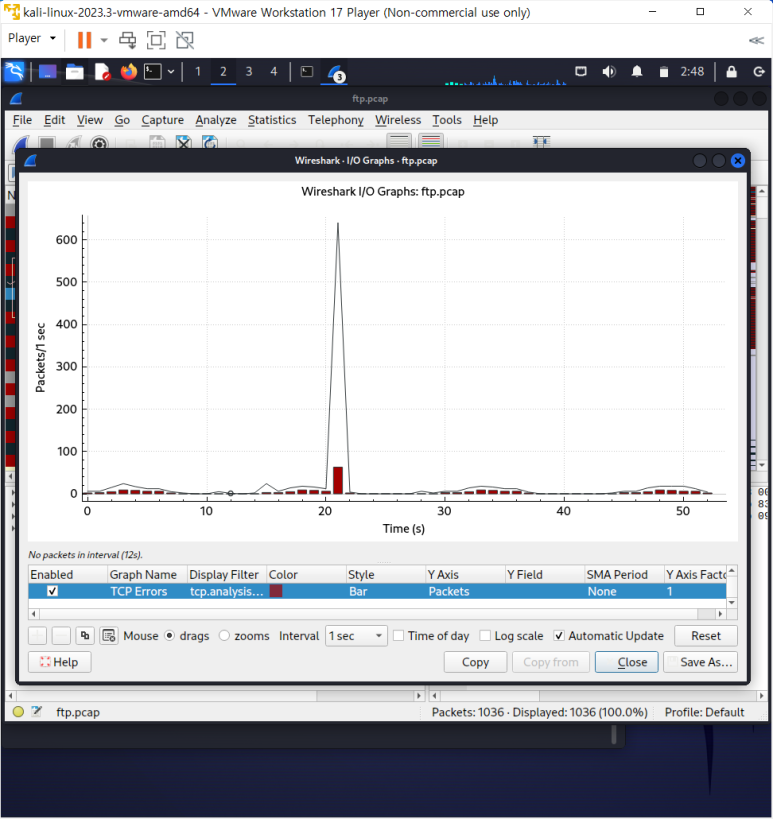This screenshot has width=773, height=819.
Task: Launch terminal emulator from Kali panel
Action: click(153, 72)
